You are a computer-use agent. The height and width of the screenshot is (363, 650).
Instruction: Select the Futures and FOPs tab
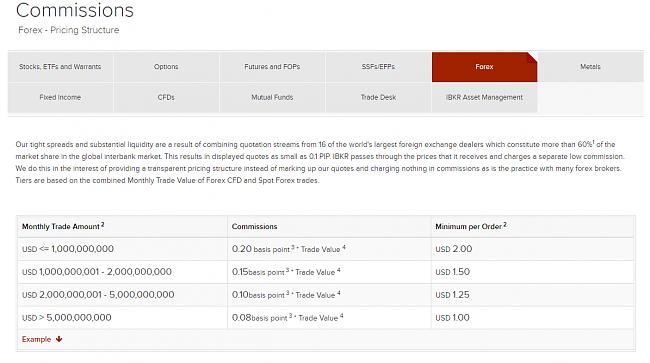point(272,67)
